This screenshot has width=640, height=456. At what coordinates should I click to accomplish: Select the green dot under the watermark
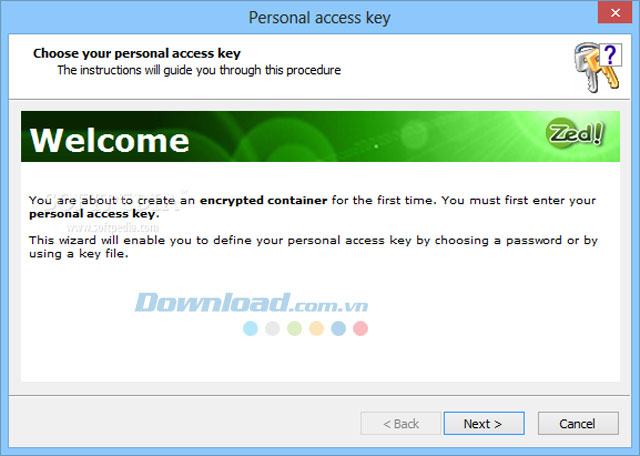click(294, 328)
